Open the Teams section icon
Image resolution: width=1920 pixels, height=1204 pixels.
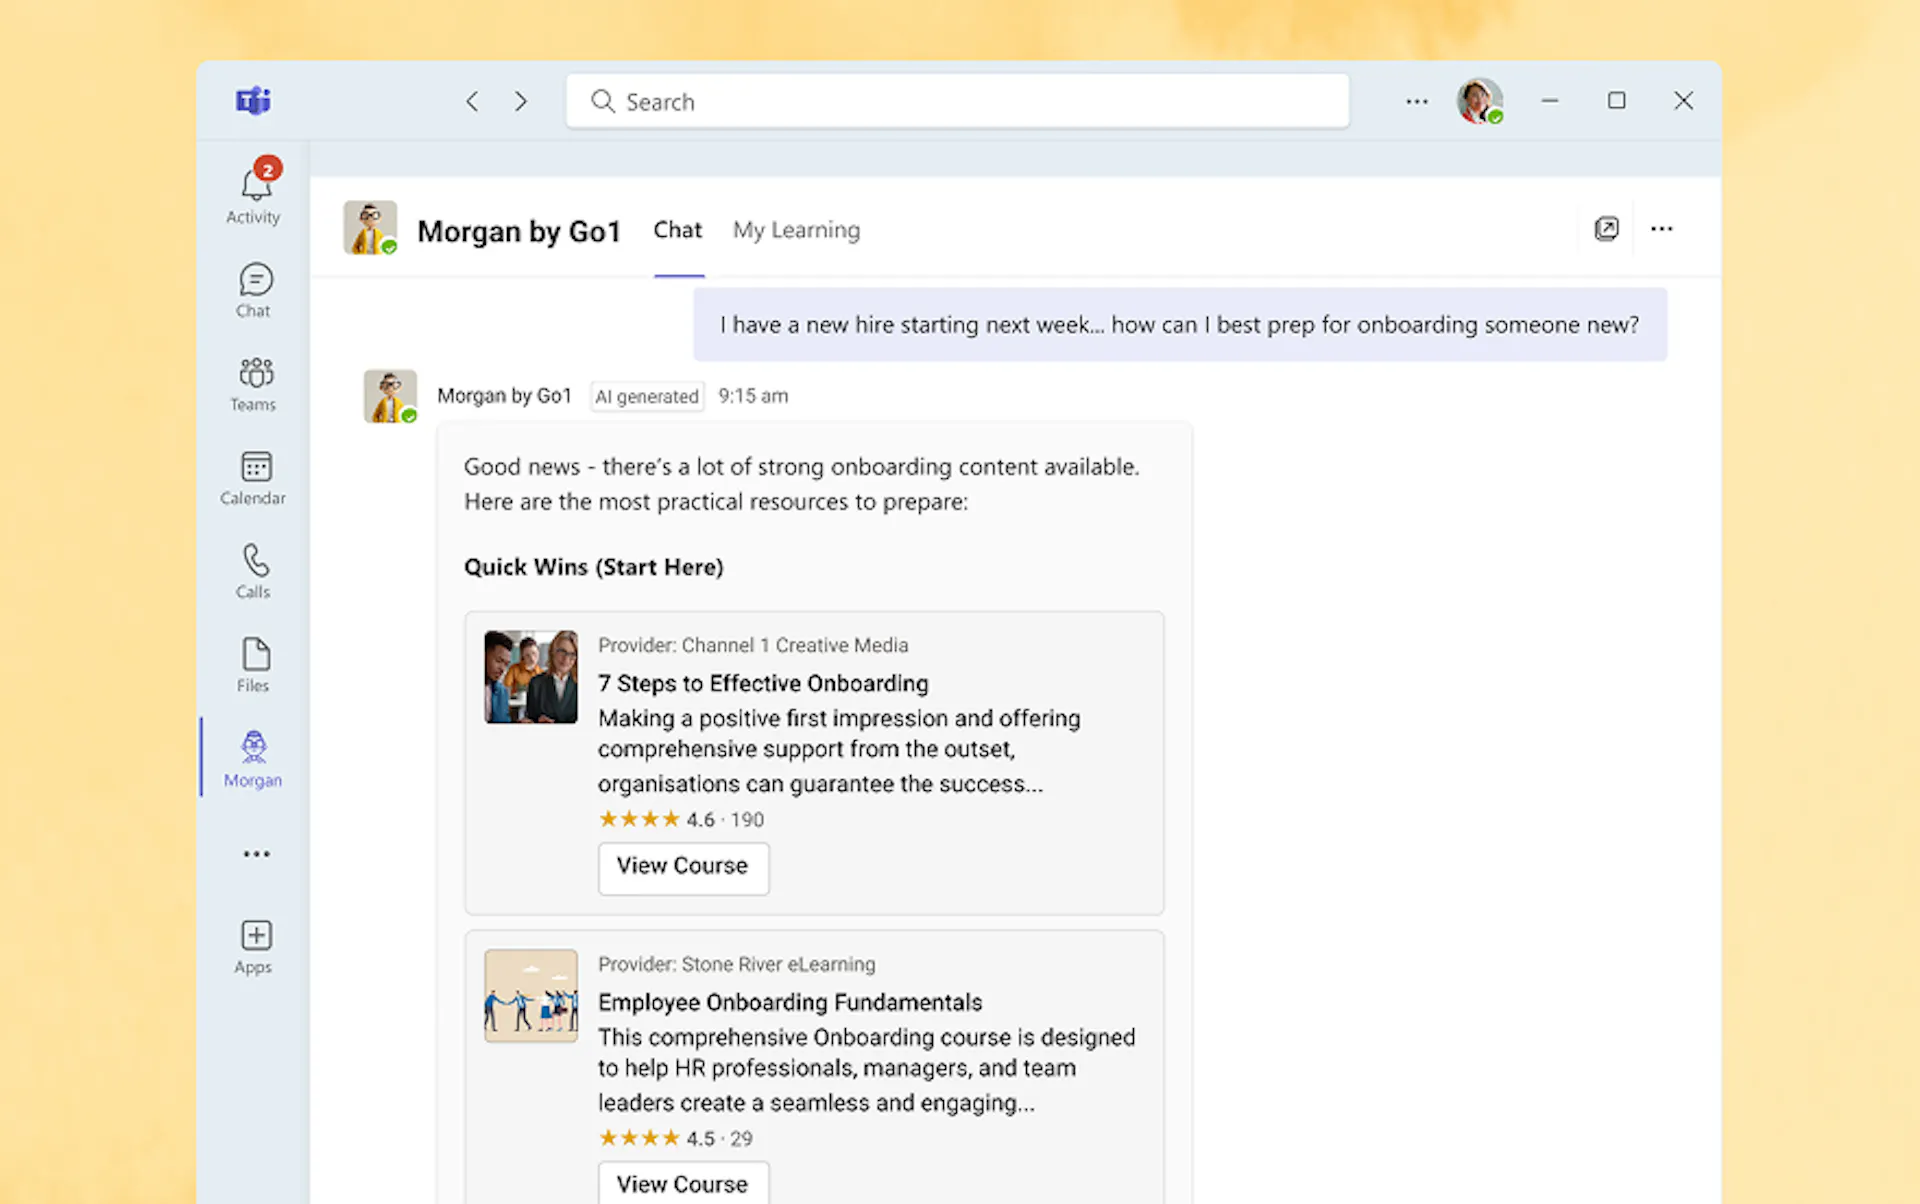[254, 383]
